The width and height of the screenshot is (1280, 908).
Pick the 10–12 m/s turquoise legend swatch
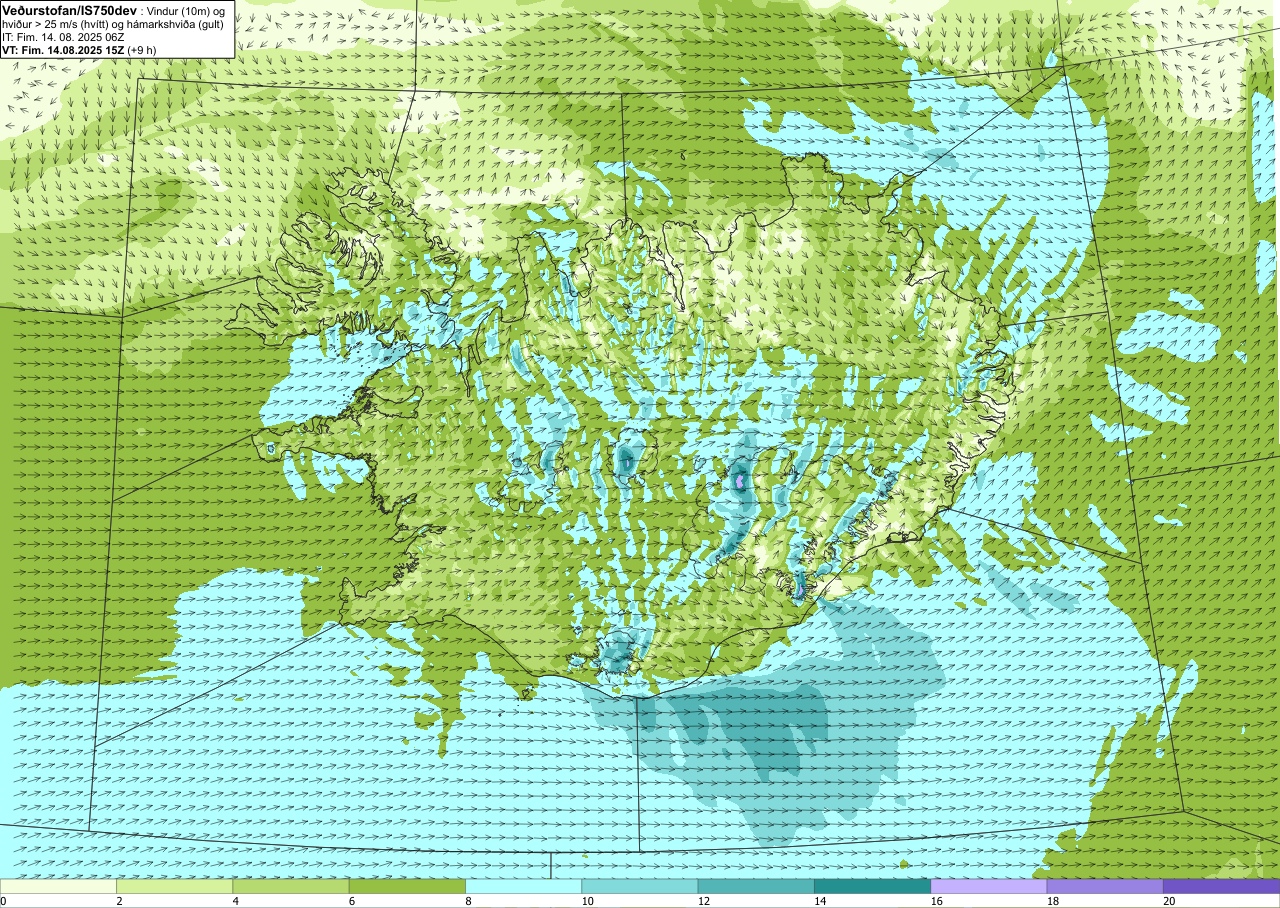640,886
